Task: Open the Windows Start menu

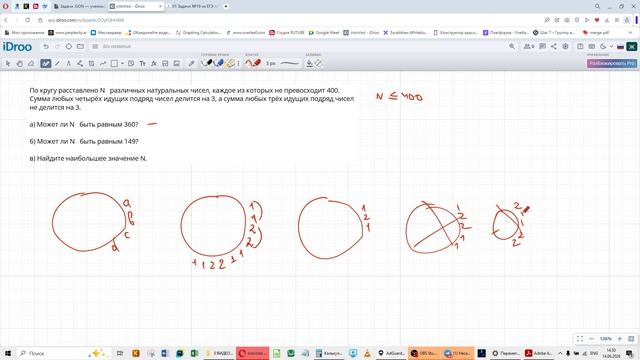Action: pos(7,353)
